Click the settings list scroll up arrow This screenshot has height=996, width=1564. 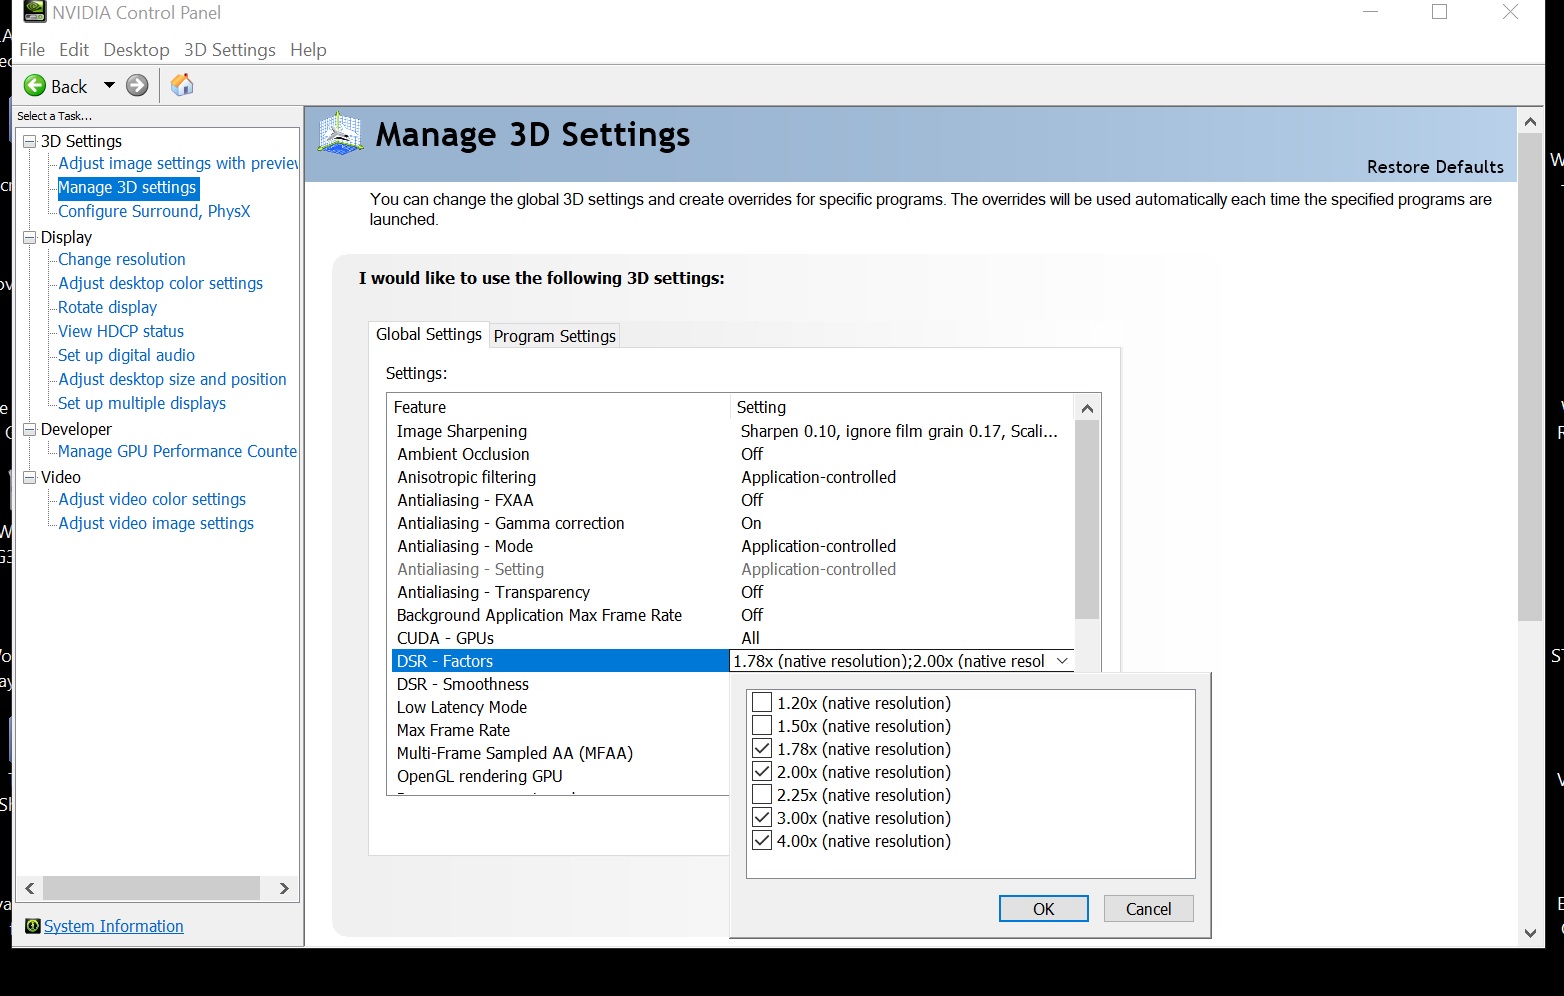pos(1087,408)
